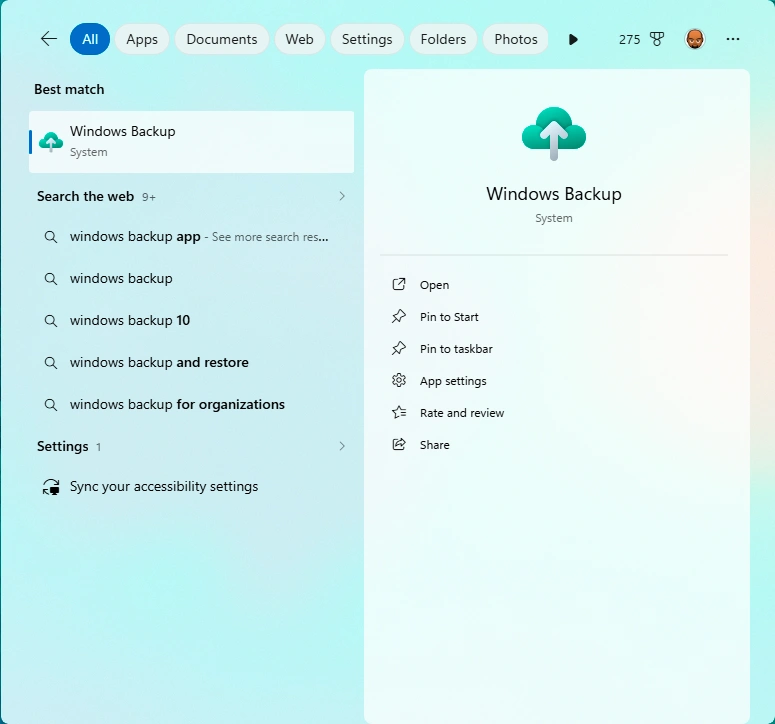Image resolution: width=775 pixels, height=724 pixels.
Task: Click search icon beside 'windows backup for organizations'
Action: click(50, 405)
